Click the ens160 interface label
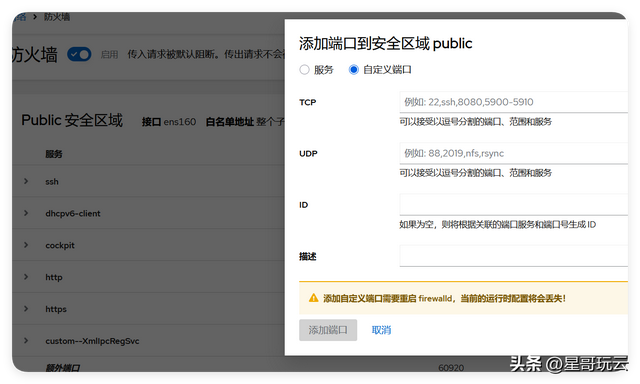 [180, 122]
